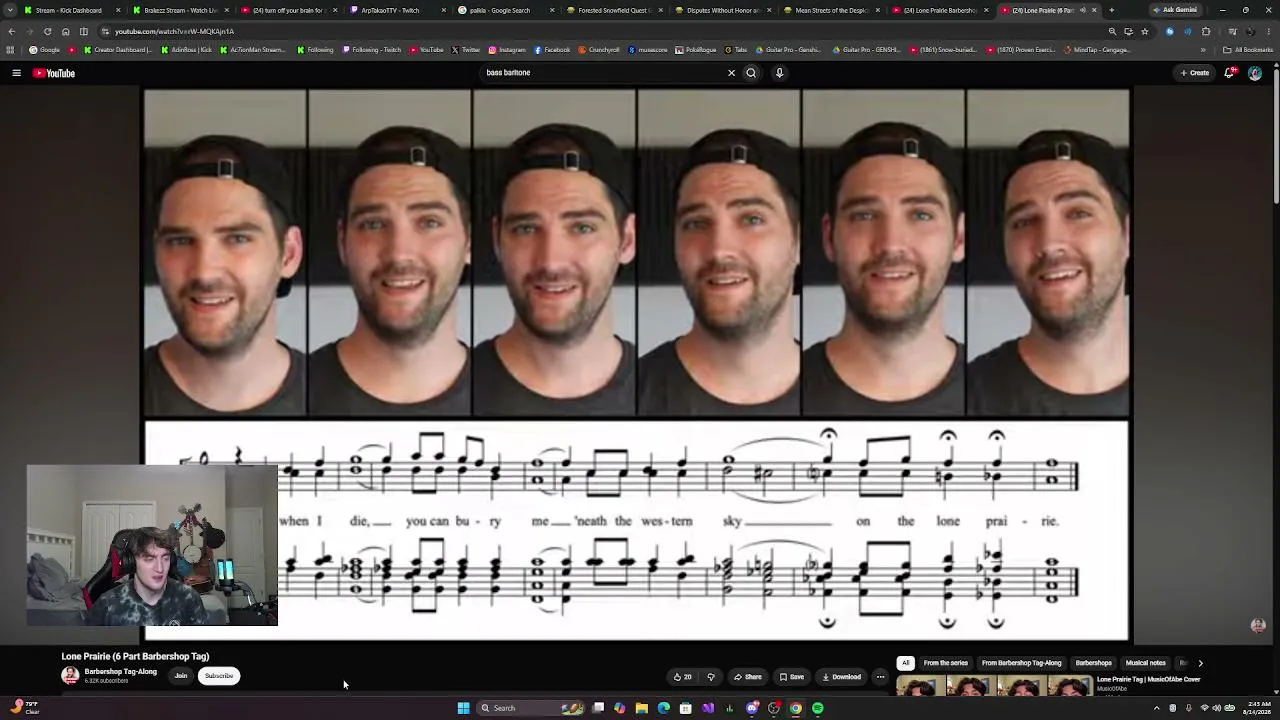Click the video player sheet music area
1280x720 pixels.
(x=636, y=531)
